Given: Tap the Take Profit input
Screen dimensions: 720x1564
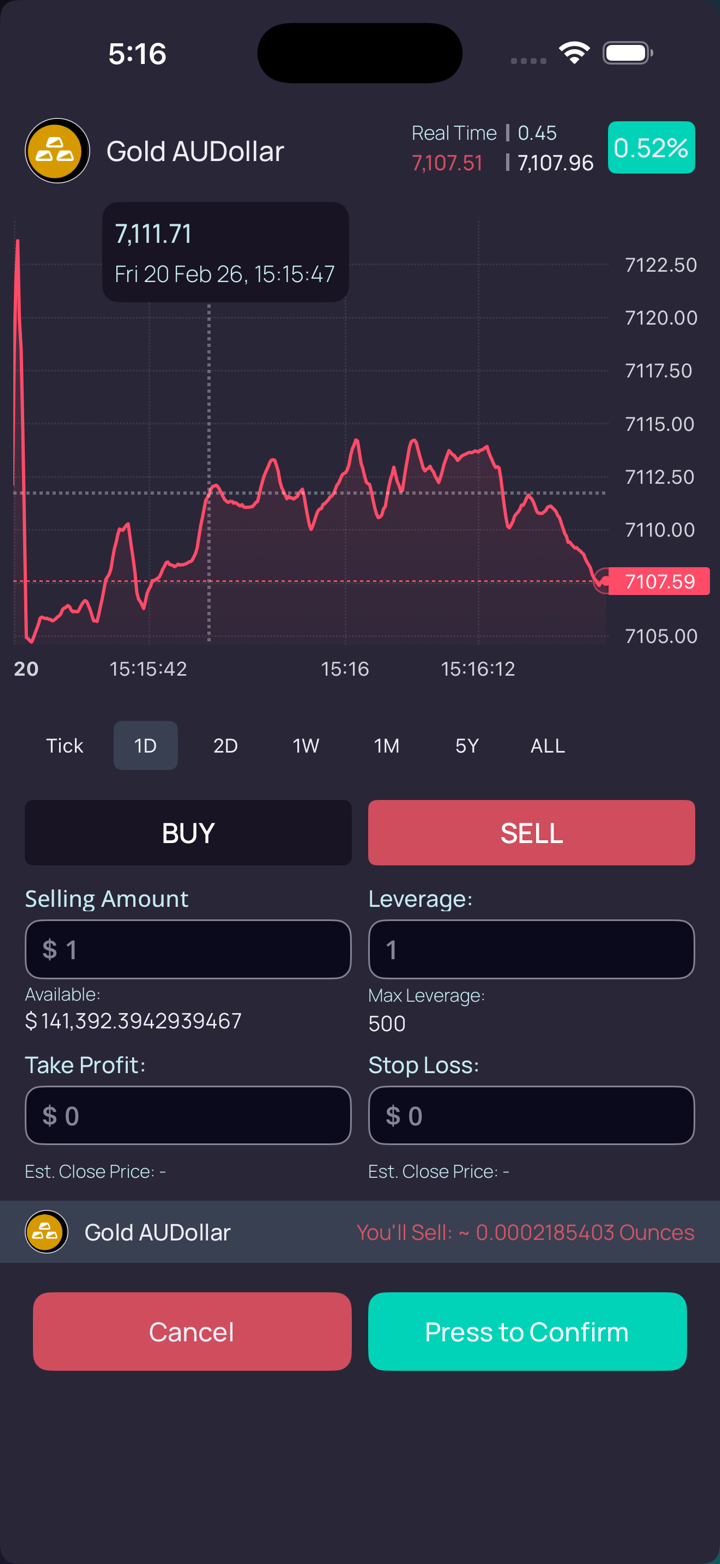Looking at the screenshot, I should pyautogui.click(x=188, y=1115).
